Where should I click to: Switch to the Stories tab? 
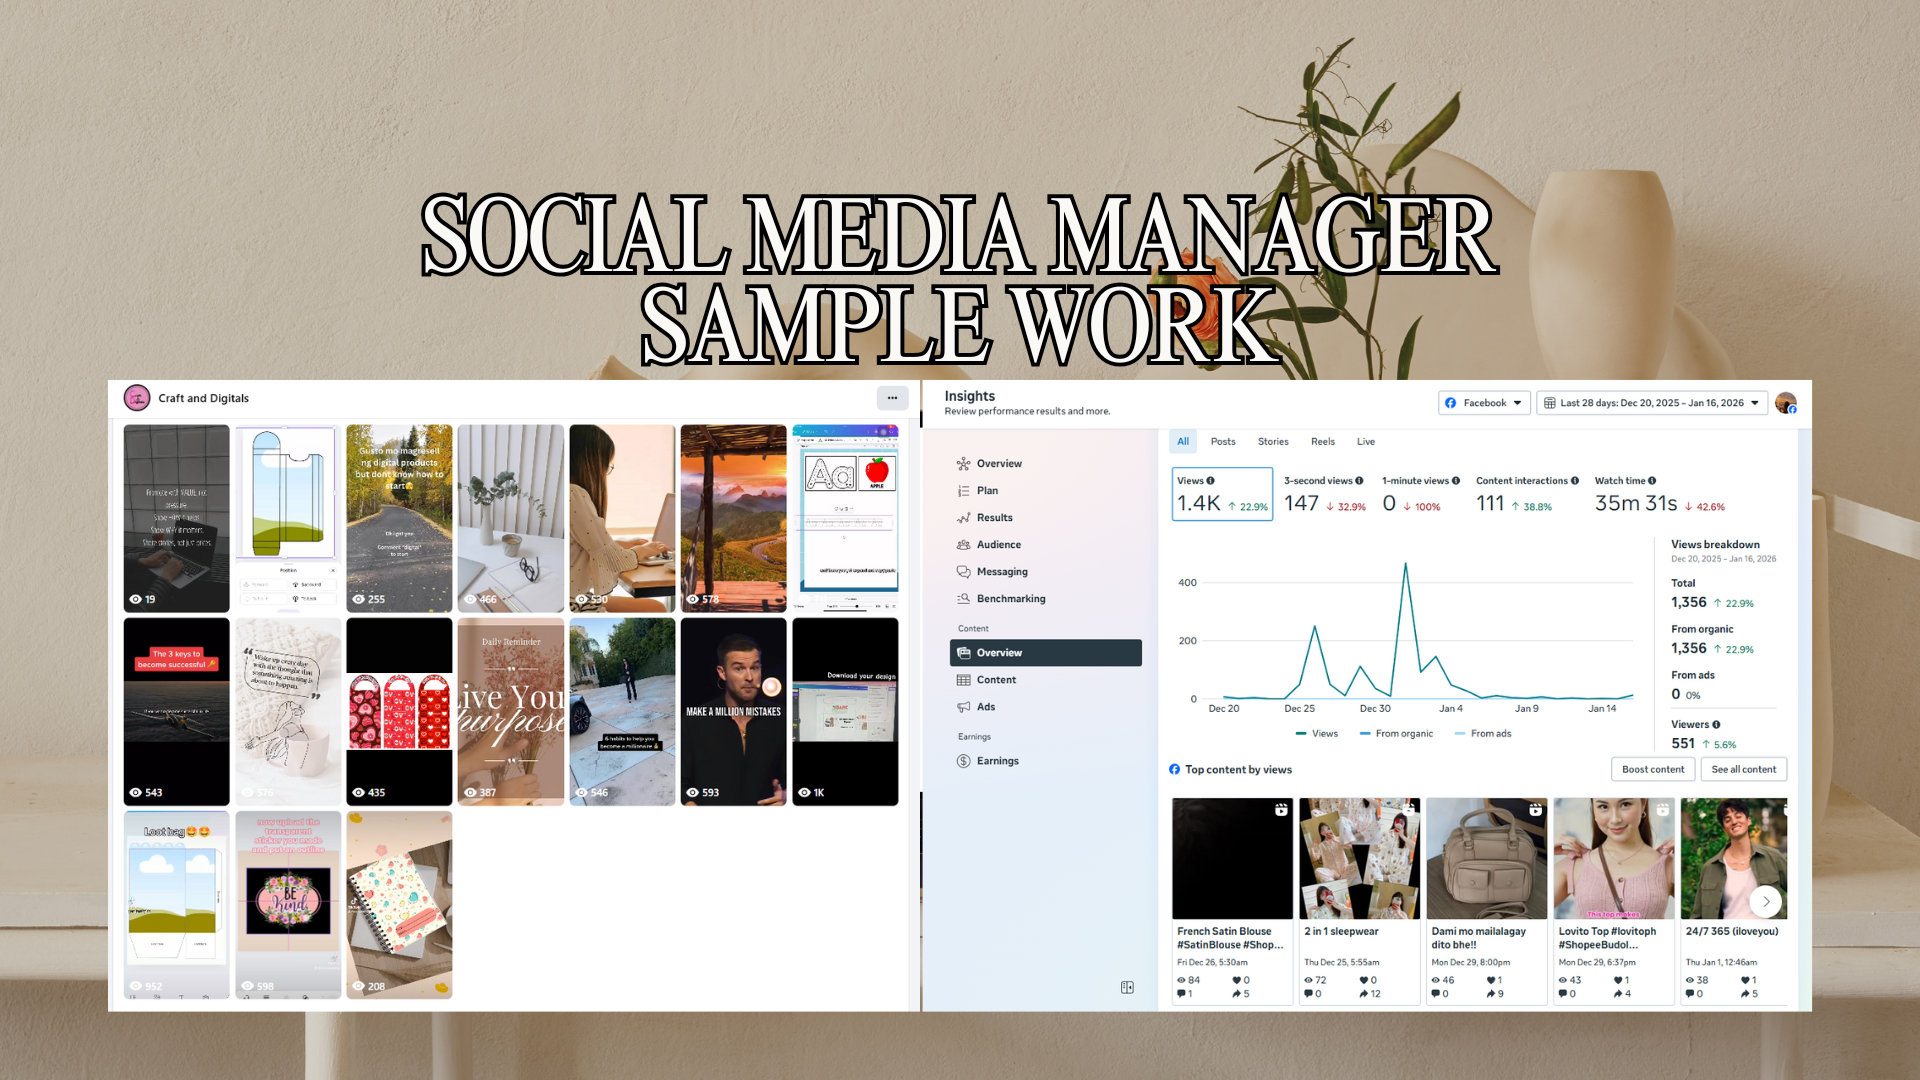(x=1272, y=441)
